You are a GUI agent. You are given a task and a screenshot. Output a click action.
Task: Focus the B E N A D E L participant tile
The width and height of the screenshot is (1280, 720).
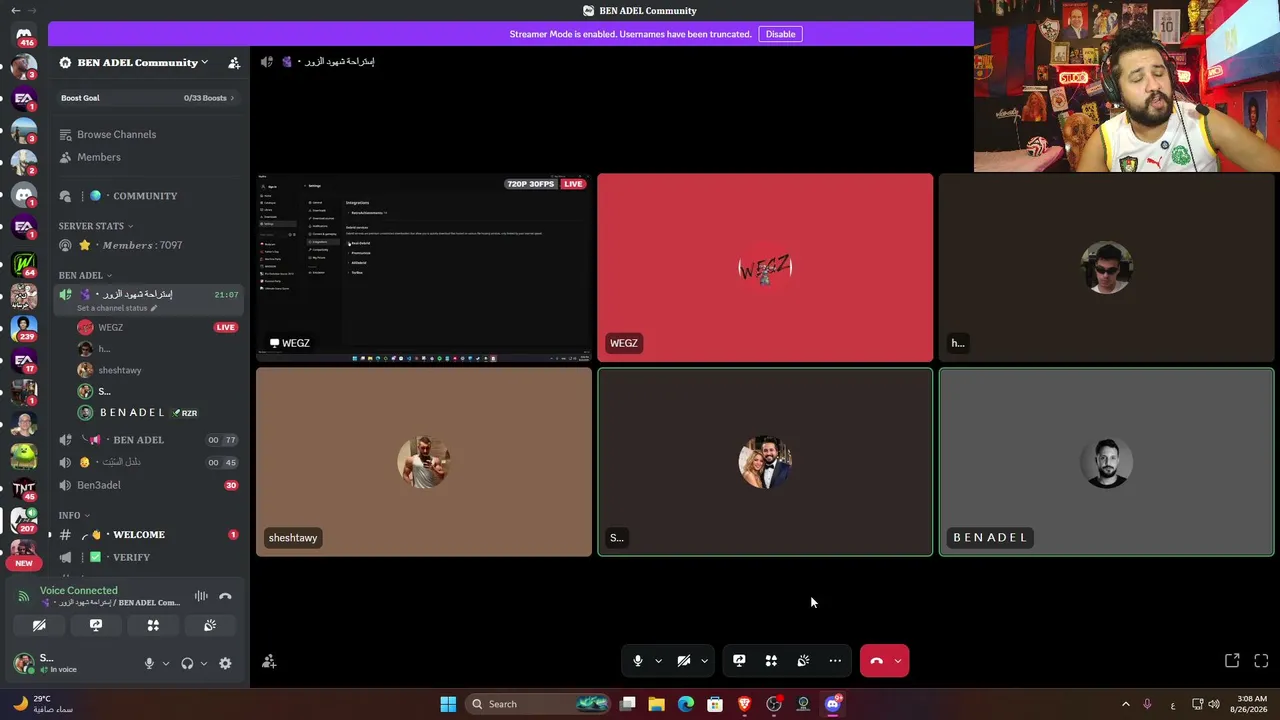pos(1106,462)
